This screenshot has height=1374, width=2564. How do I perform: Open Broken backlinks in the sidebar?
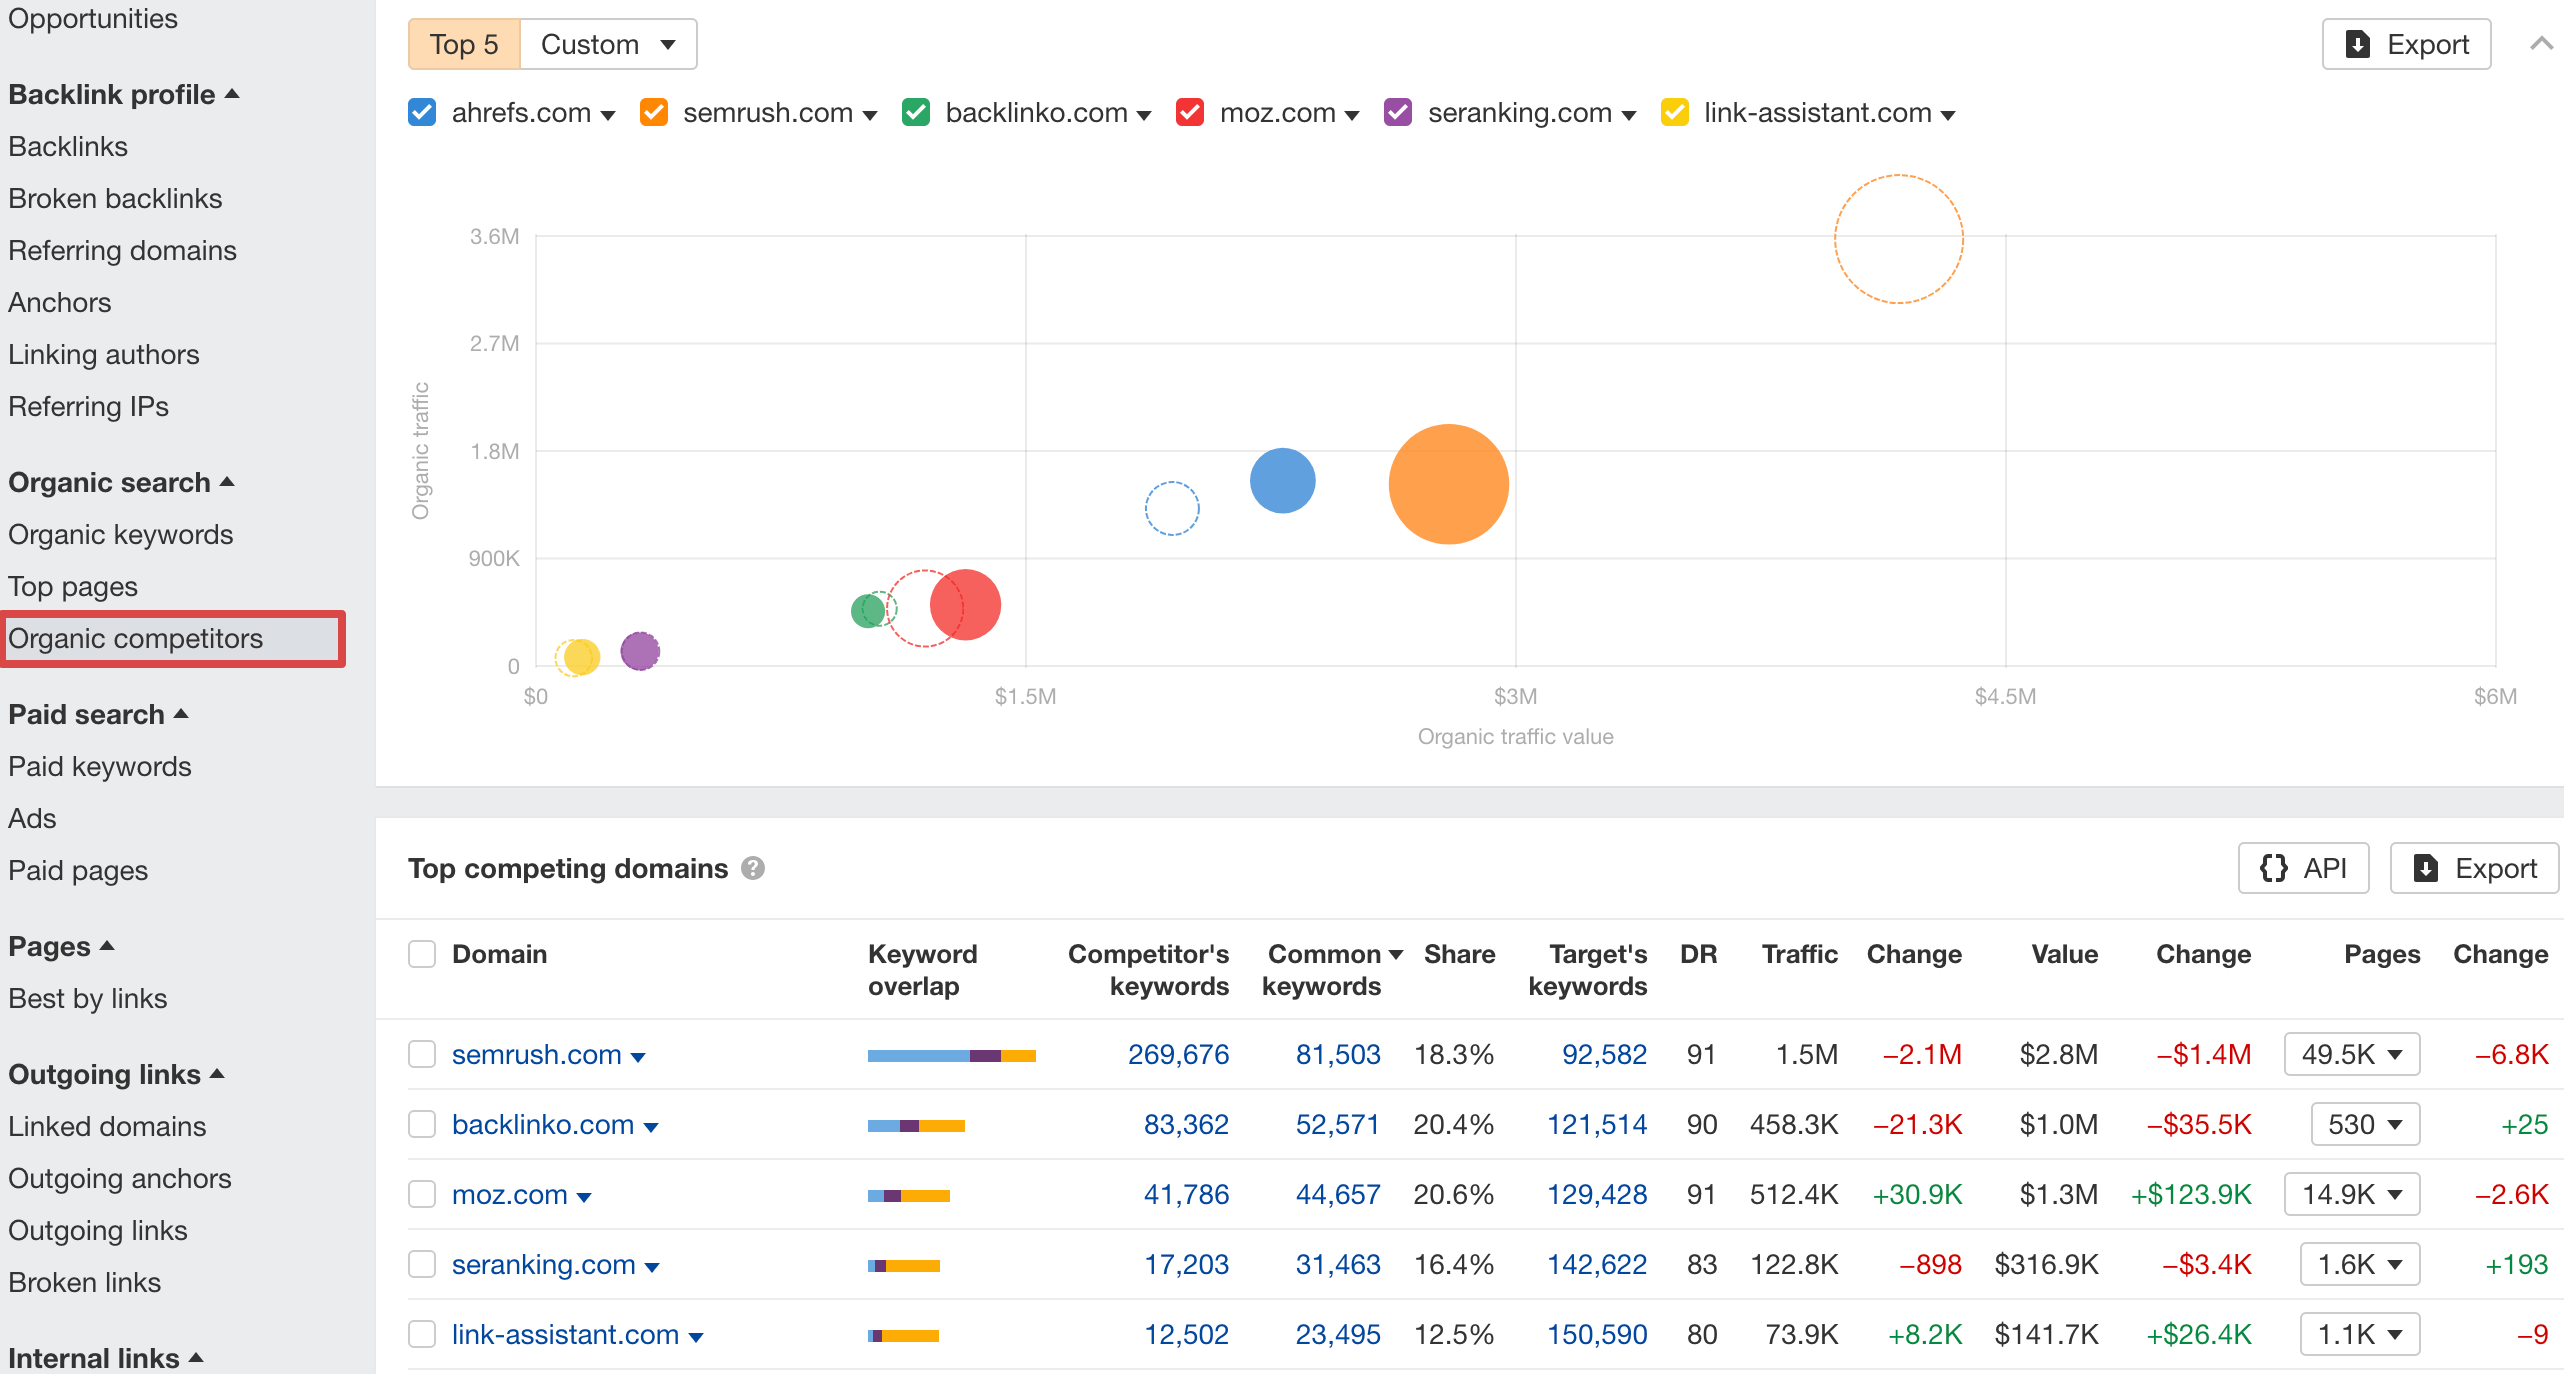[115, 198]
